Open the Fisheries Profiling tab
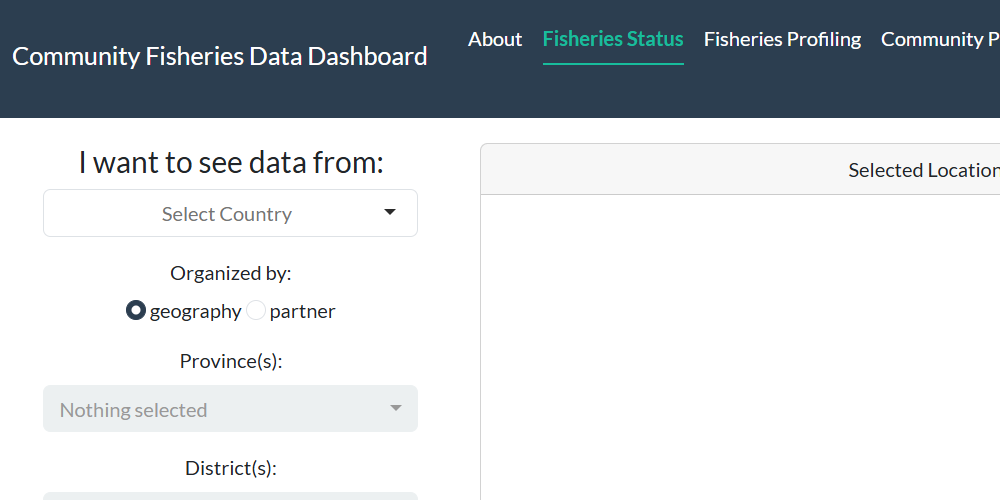Viewport: 1000px width, 500px height. tap(782, 39)
